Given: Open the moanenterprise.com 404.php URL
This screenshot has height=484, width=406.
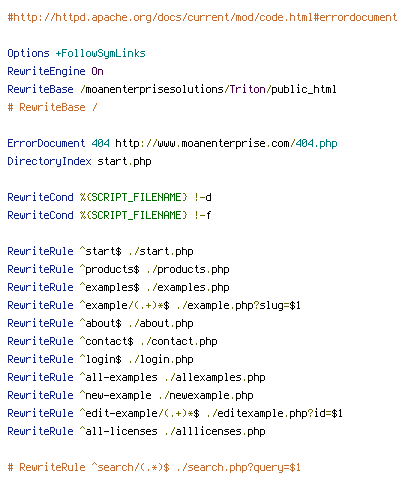Looking at the screenshot, I should click(x=226, y=143).
